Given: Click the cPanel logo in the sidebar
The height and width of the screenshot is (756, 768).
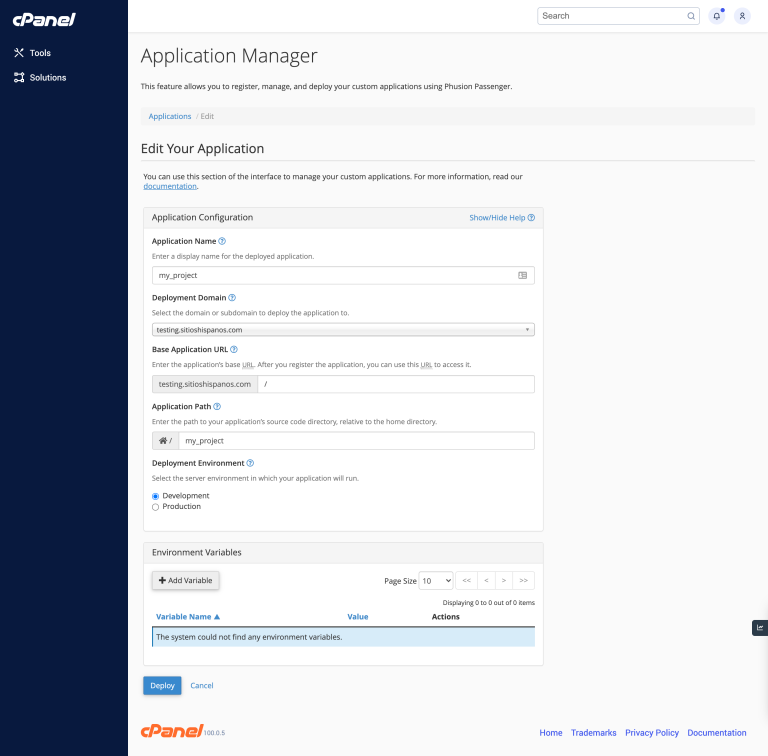Looking at the screenshot, I should tap(44, 20).
